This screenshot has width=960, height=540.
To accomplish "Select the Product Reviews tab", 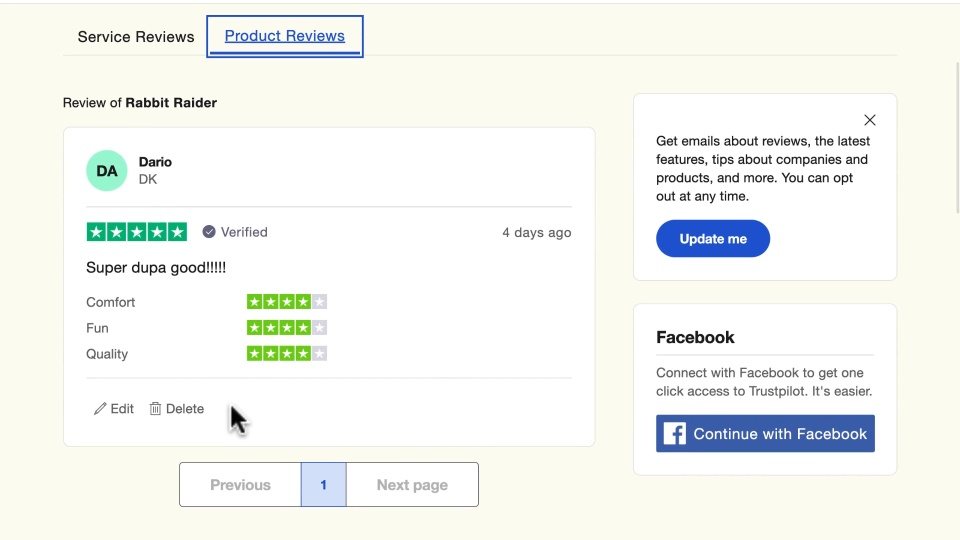I will click(285, 37).
